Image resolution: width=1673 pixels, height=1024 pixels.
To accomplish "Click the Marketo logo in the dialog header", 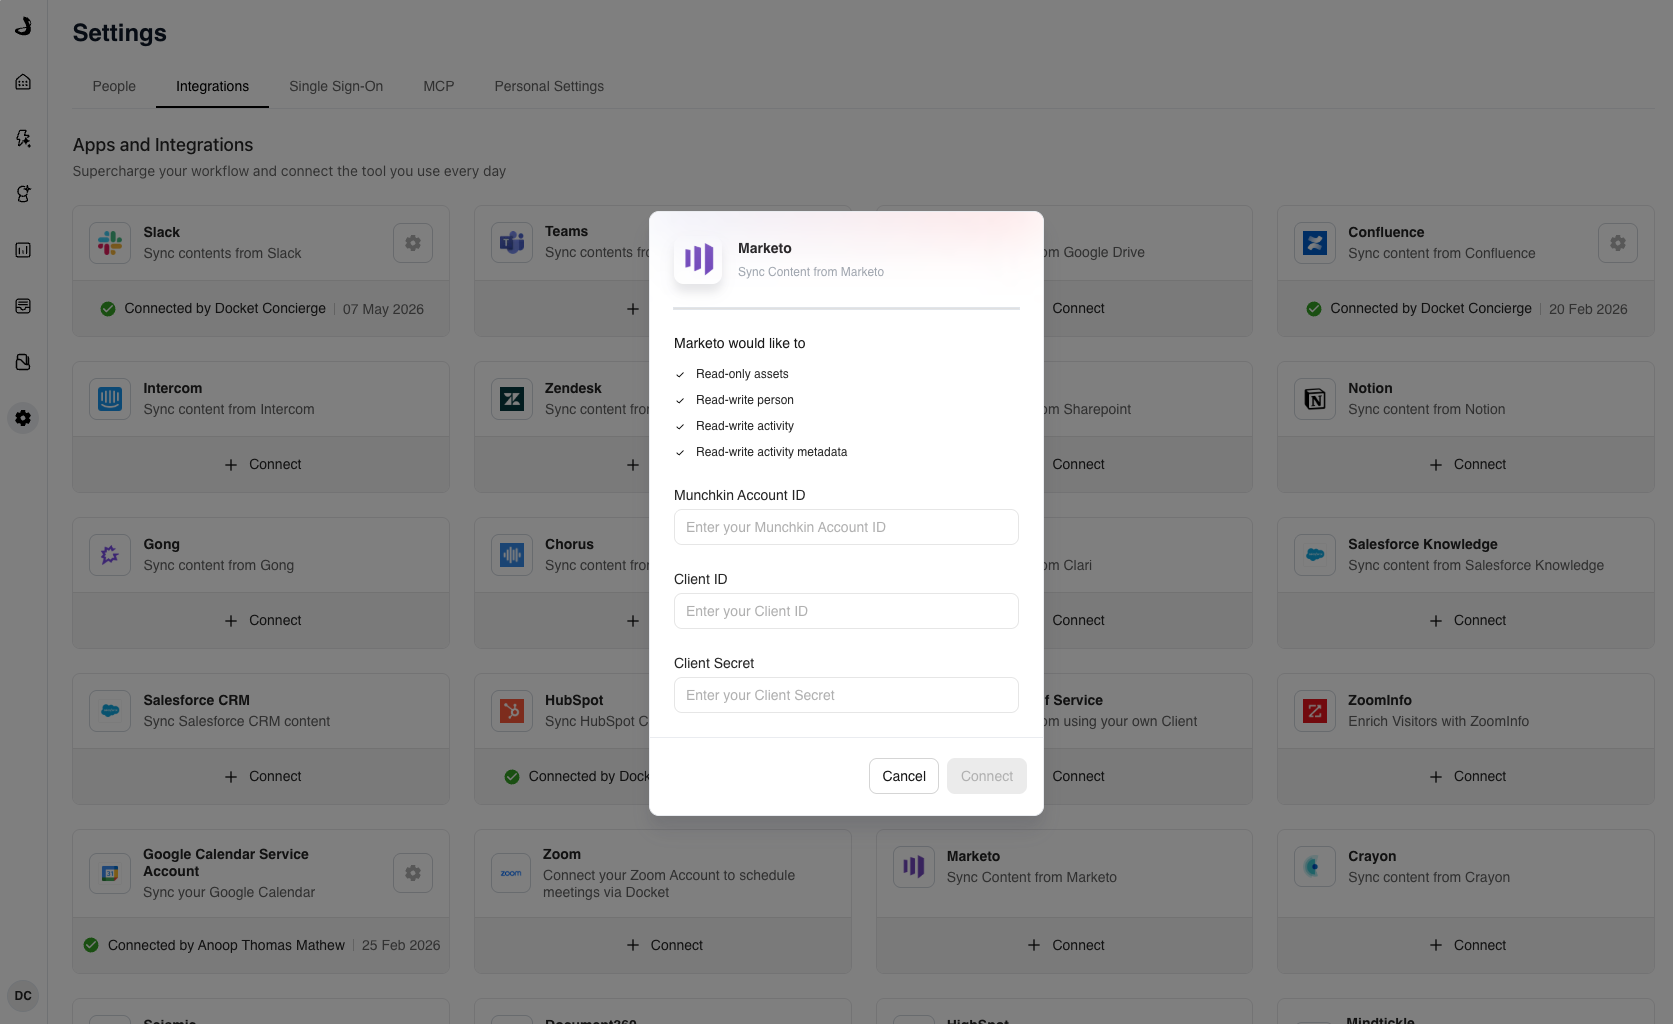I will pyautogui.click(x=698, y=260).
